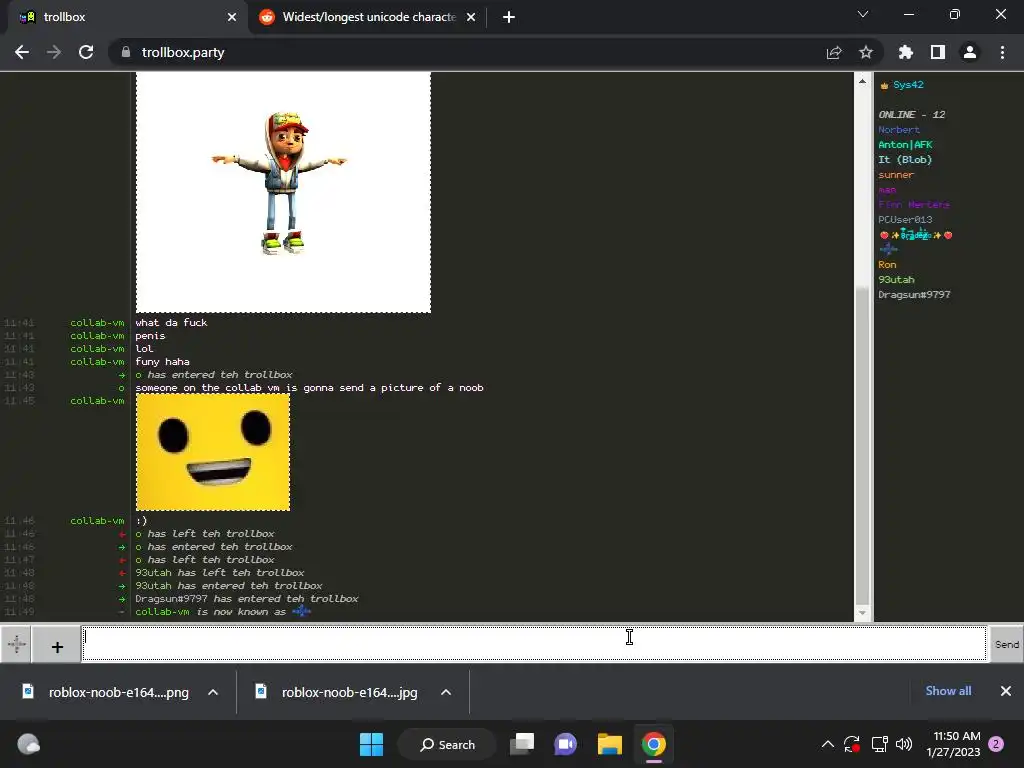Image resolution: width=1024 pixels, height=768 pixels.
Task: Open Chrome three-dot menu
Action: pyautogui.click(x=1002, y=52)
